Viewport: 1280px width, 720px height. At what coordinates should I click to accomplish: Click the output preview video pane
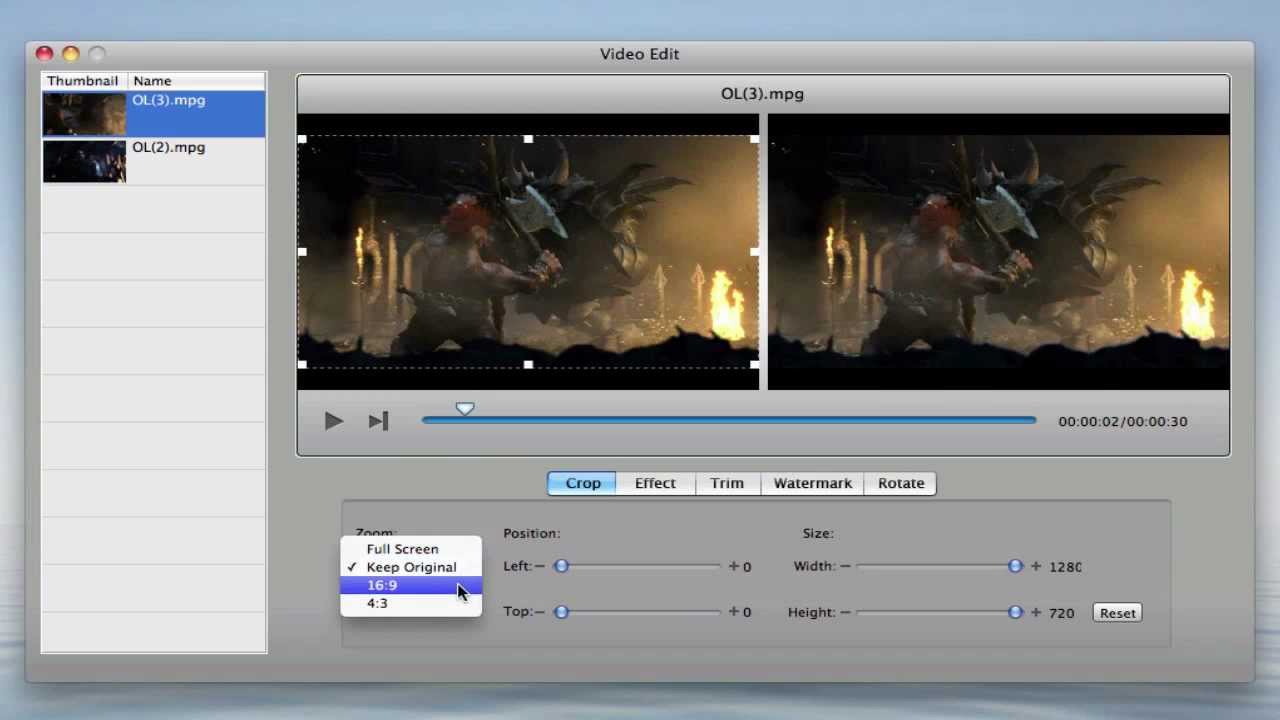[x=998, y=252]
